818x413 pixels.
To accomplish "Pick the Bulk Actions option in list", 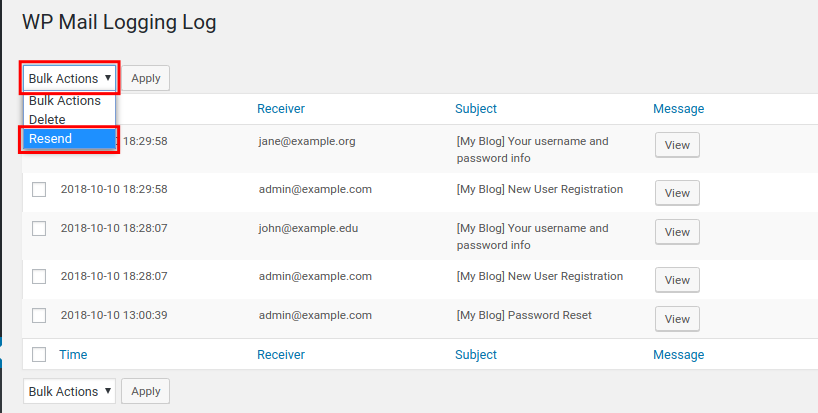I will [x=65, y=101].
